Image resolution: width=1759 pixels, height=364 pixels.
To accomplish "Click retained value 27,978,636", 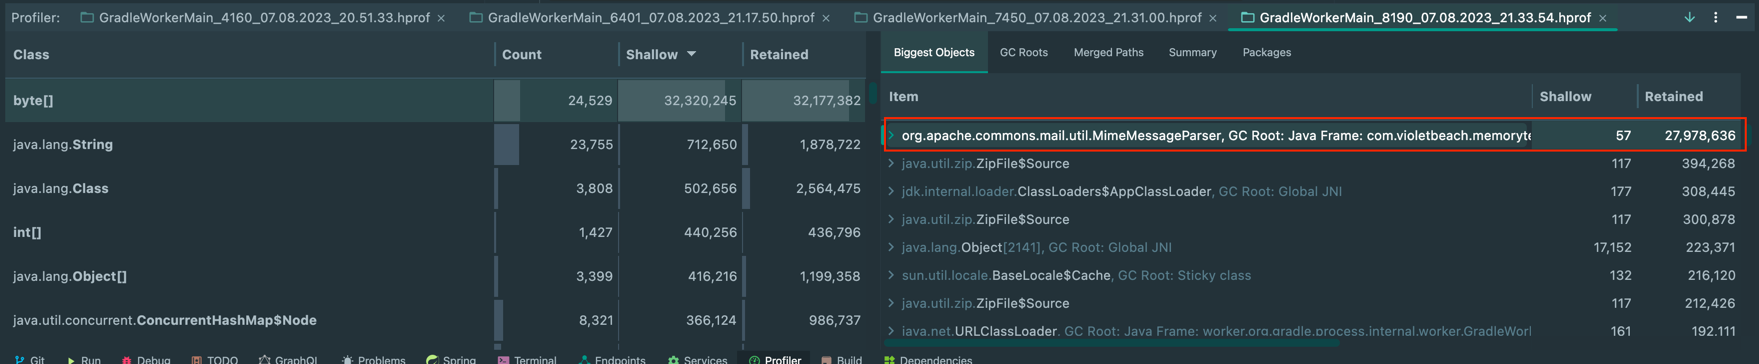I will [1699, 135].
